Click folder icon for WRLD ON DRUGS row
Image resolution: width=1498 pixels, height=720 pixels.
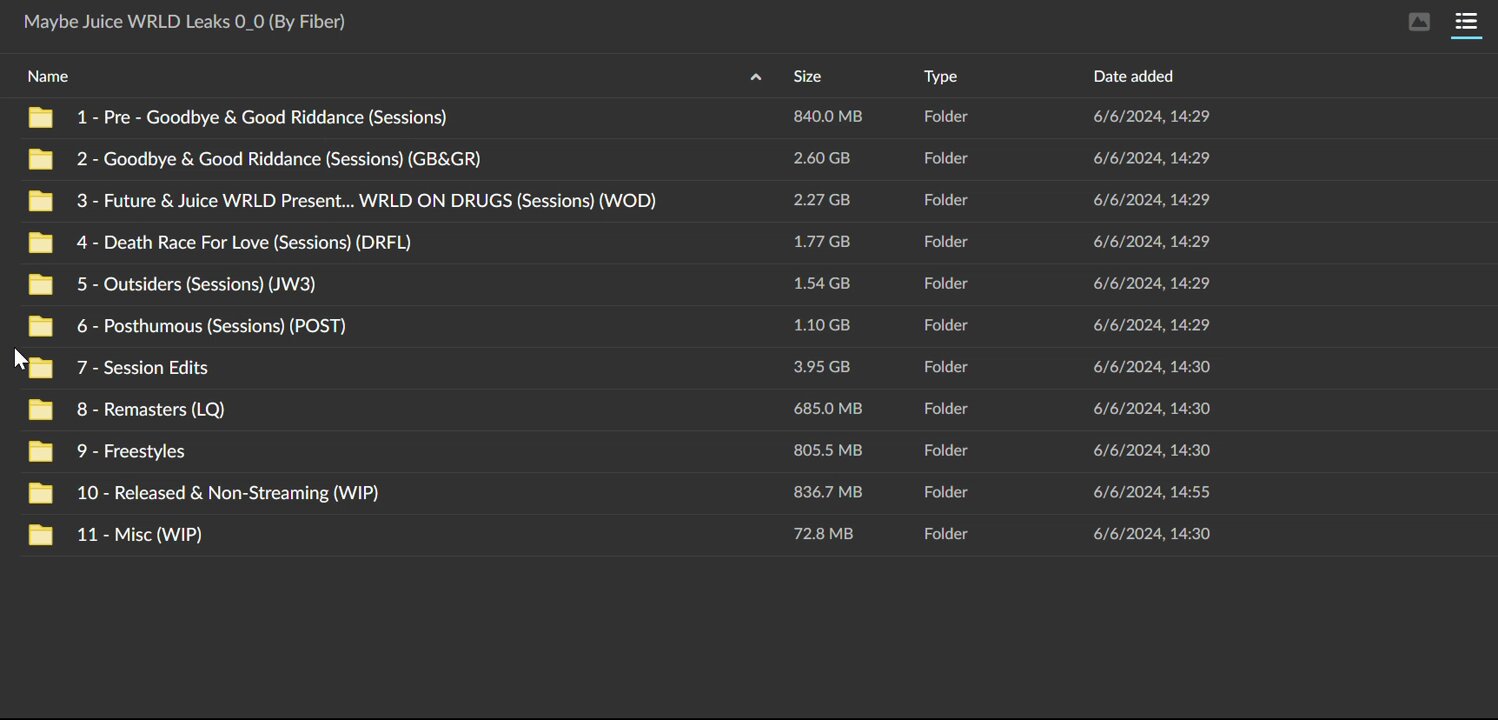coord(41,201)
